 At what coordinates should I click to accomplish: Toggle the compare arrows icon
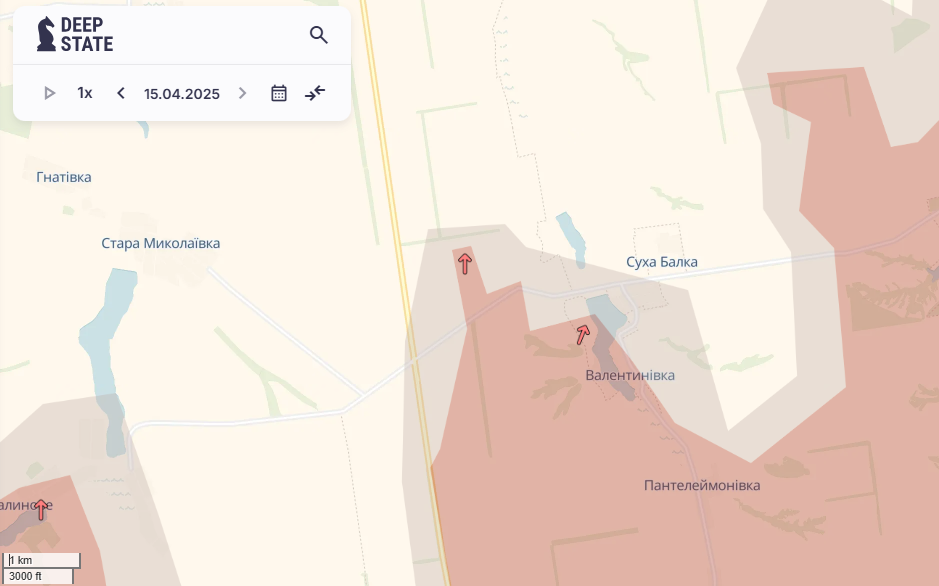pyautogui.click(x=315, y=93)
